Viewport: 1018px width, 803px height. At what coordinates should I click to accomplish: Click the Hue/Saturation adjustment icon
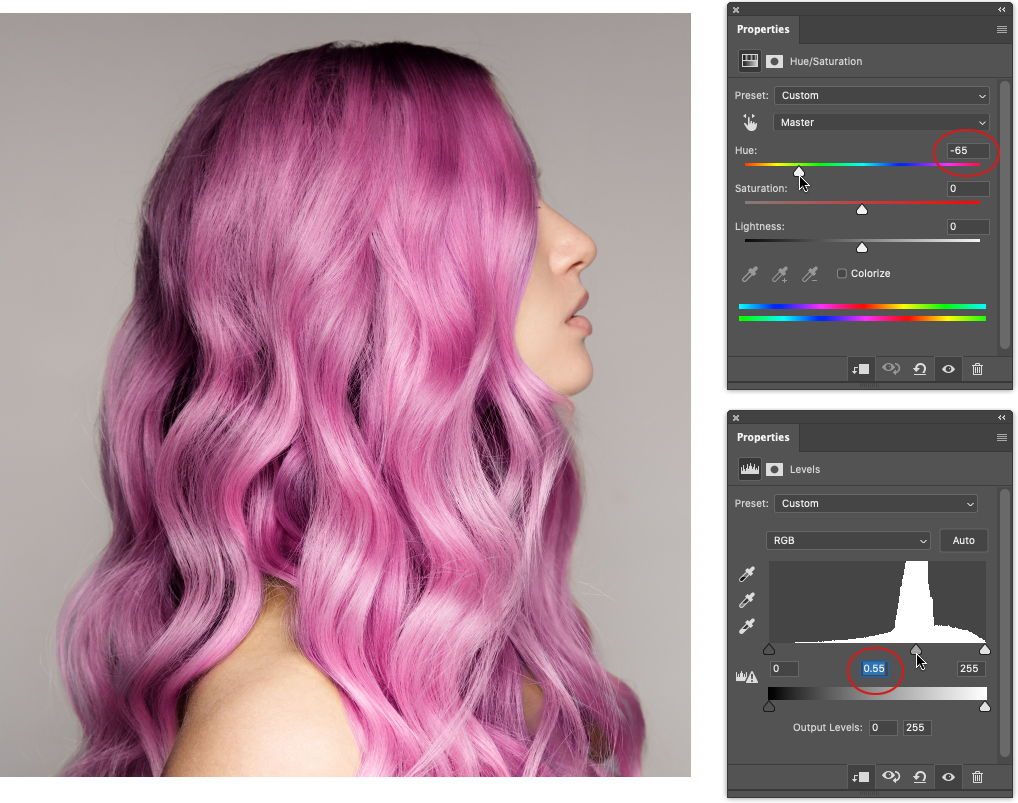(x=750, y=61)
